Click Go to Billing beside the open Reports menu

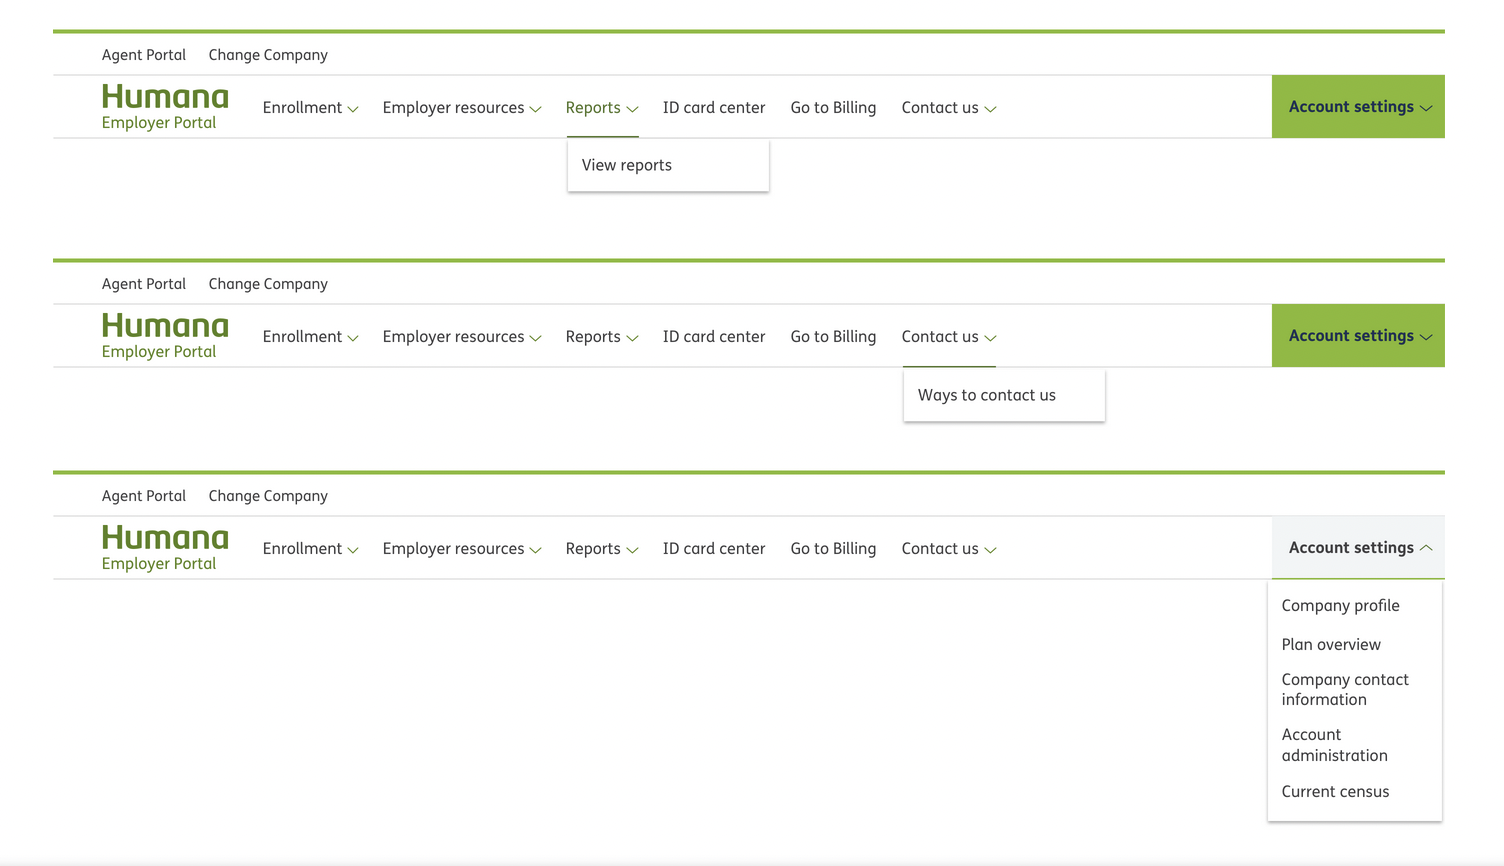coord(833,108)
